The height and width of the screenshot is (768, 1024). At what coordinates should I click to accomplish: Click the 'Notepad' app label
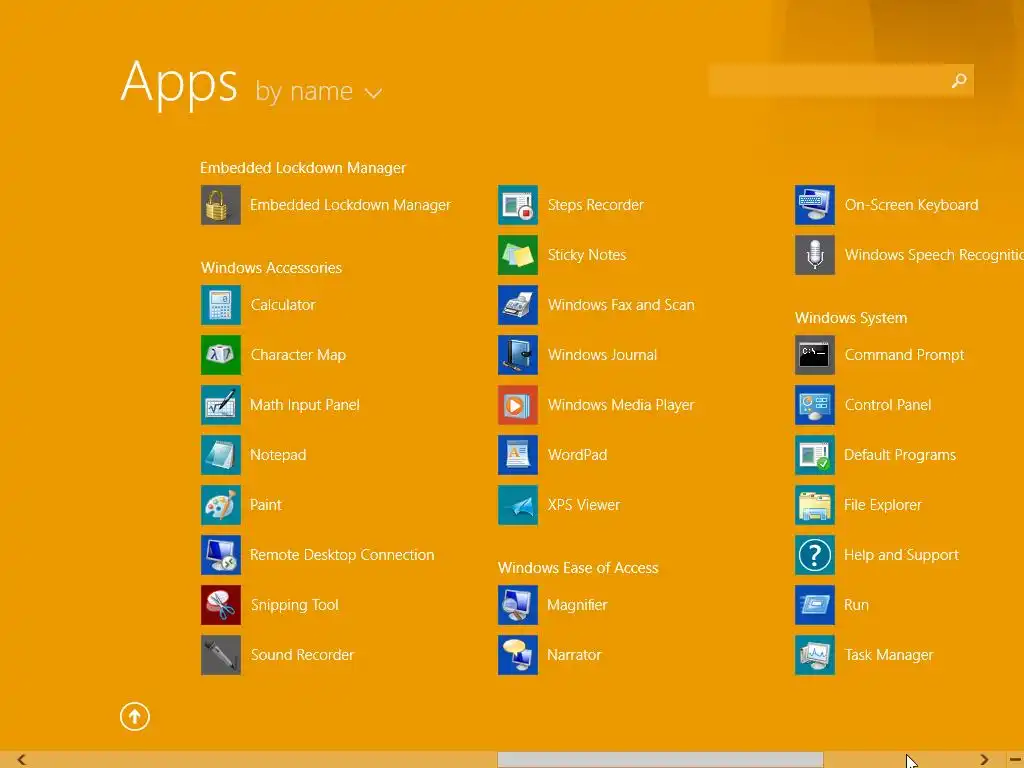pyautogui.click(x=278, y=455)
